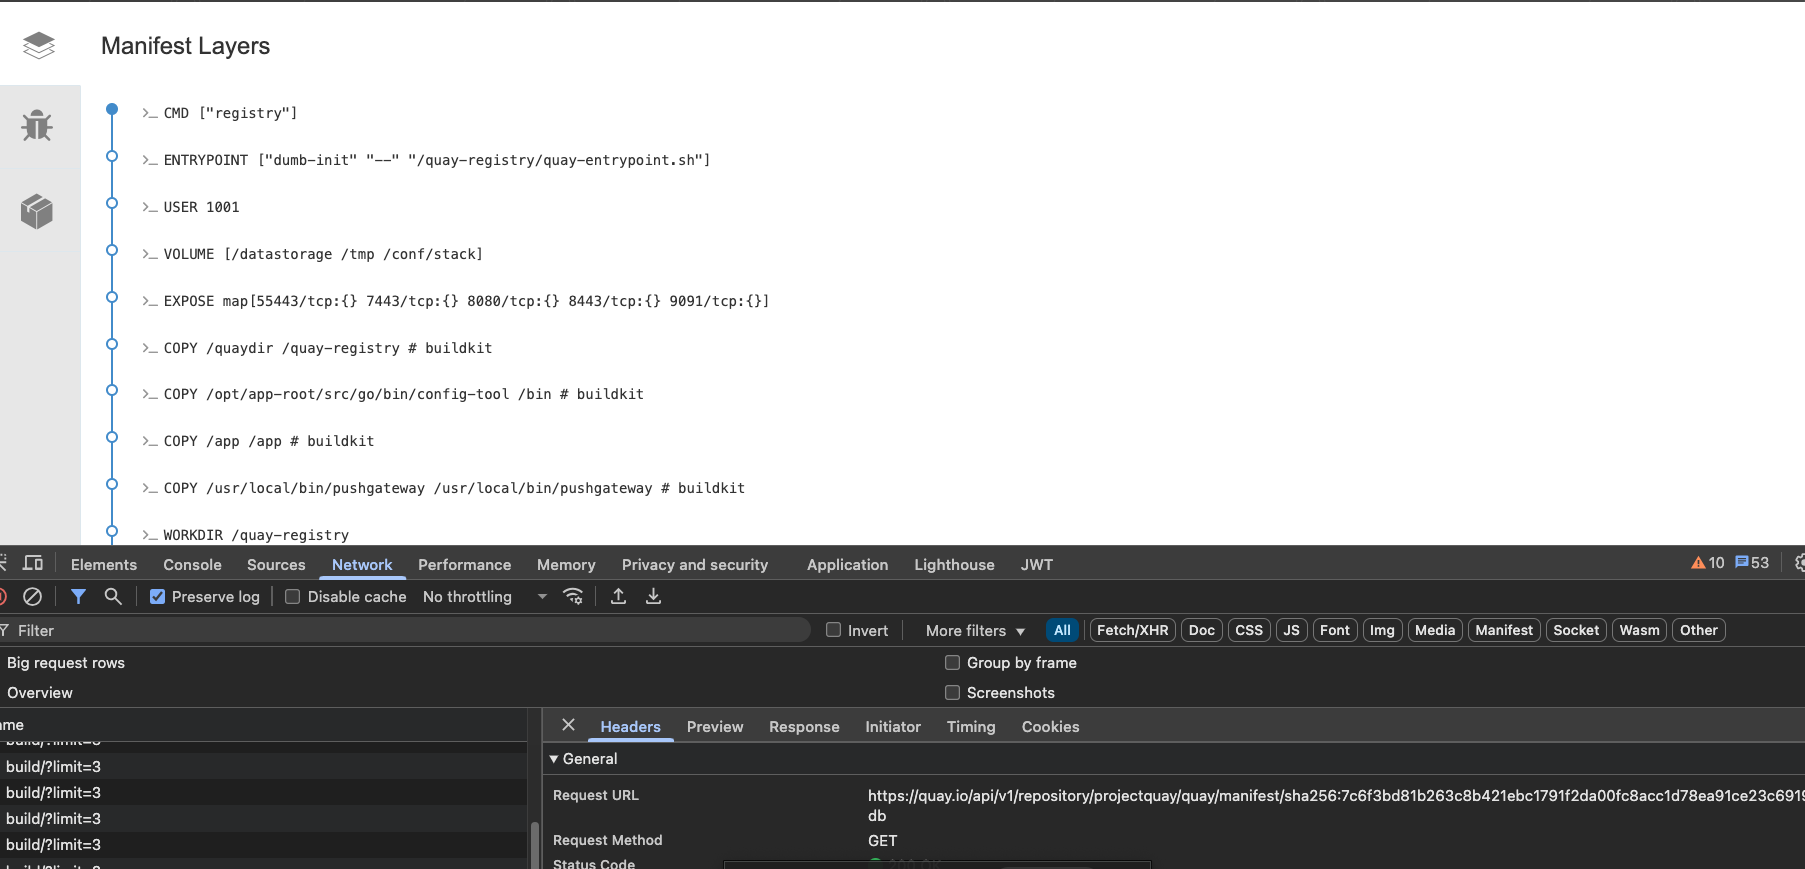Click the prompt icon beside the VOLUME layer
The height and width of the screenshot is (869, 1805).
[150, 254]
